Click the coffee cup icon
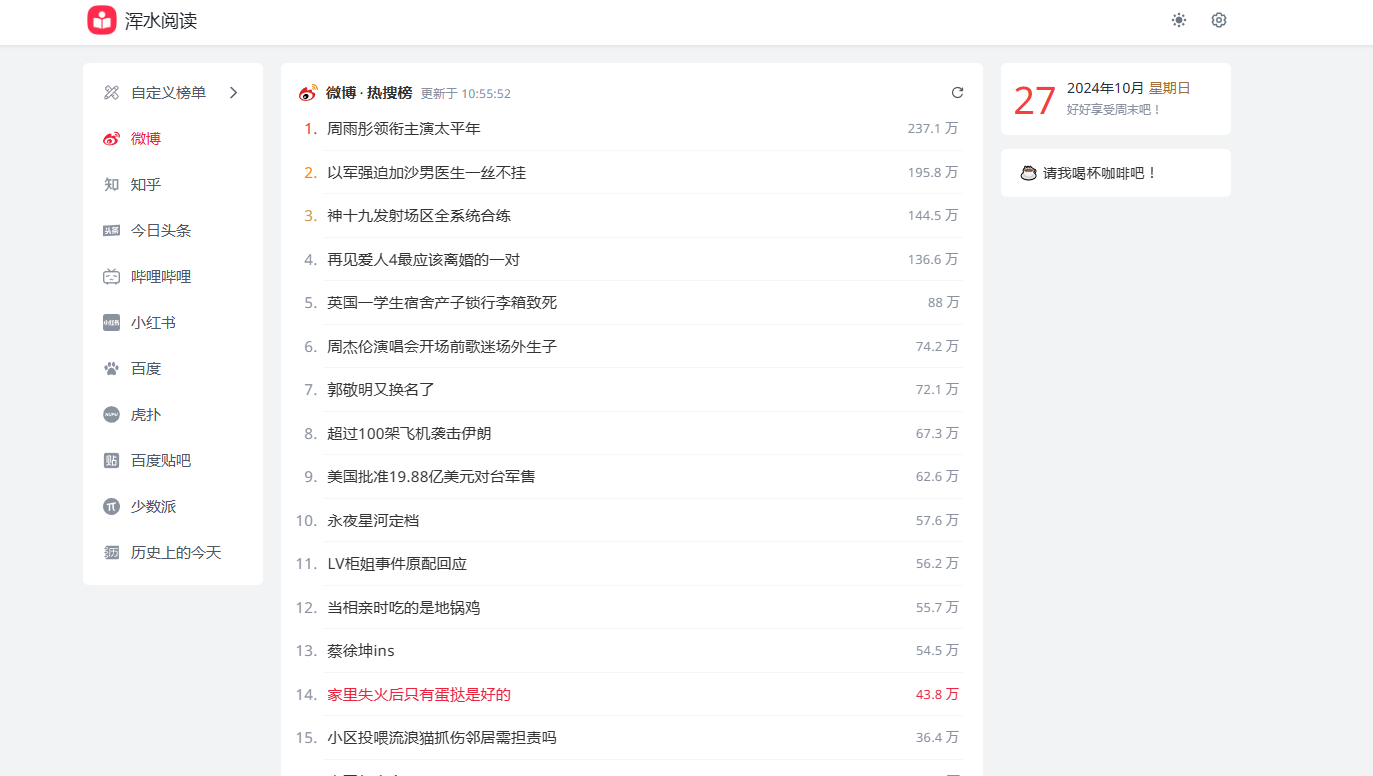Image resolution: width=1373 pixels, height=776 pixels. click(1028, 173)
